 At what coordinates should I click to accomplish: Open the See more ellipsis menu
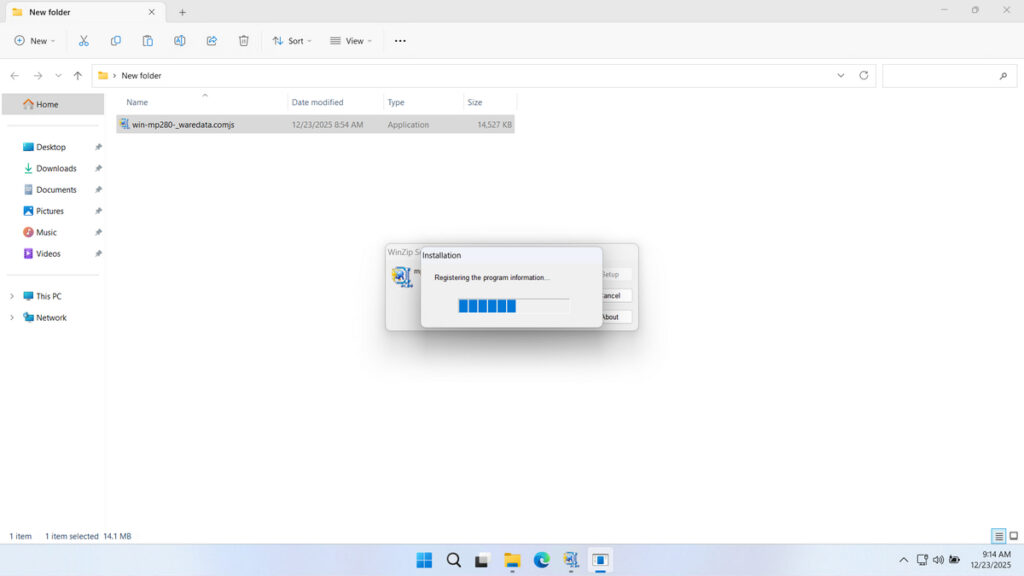400,41
